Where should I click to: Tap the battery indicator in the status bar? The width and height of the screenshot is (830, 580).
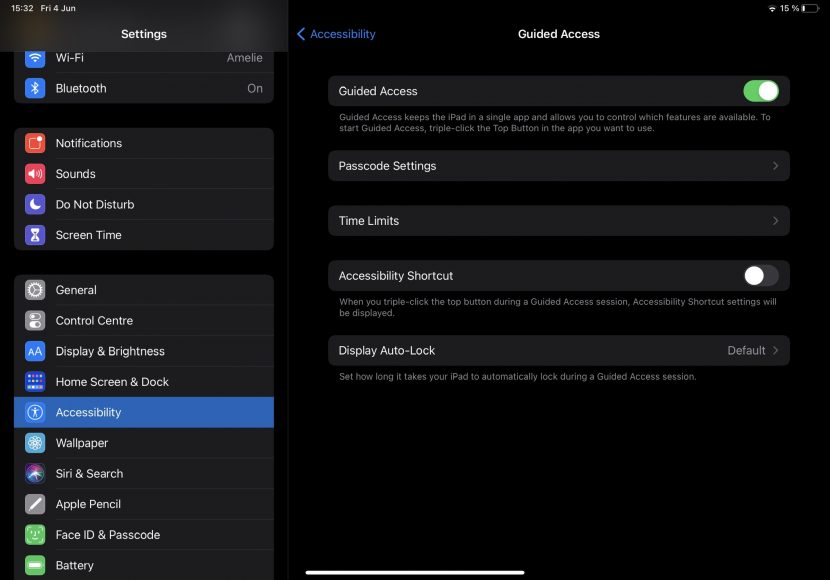click(x=810, y=8)
